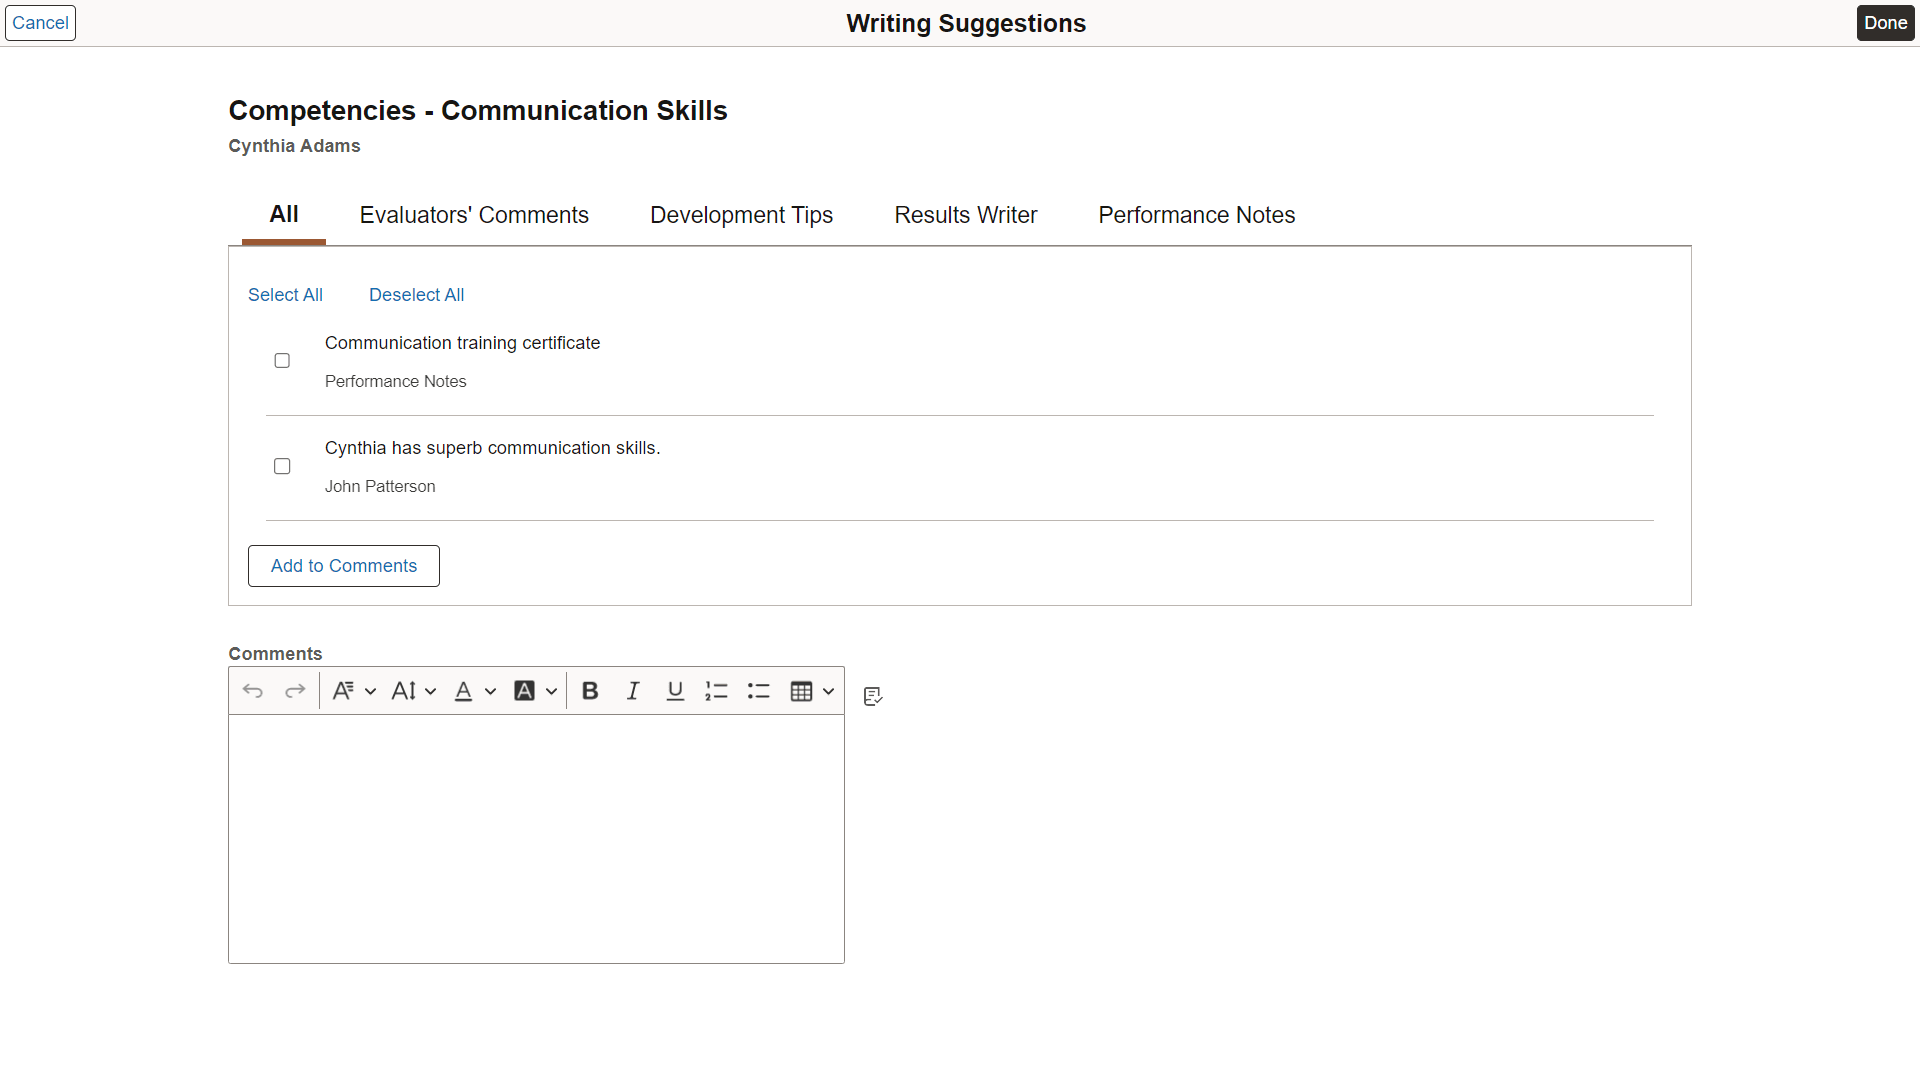Image resolution: width=1920 pixels, height=1080 pixels.
Task: Insert a numbered list
Action: (x=716, y=691)
